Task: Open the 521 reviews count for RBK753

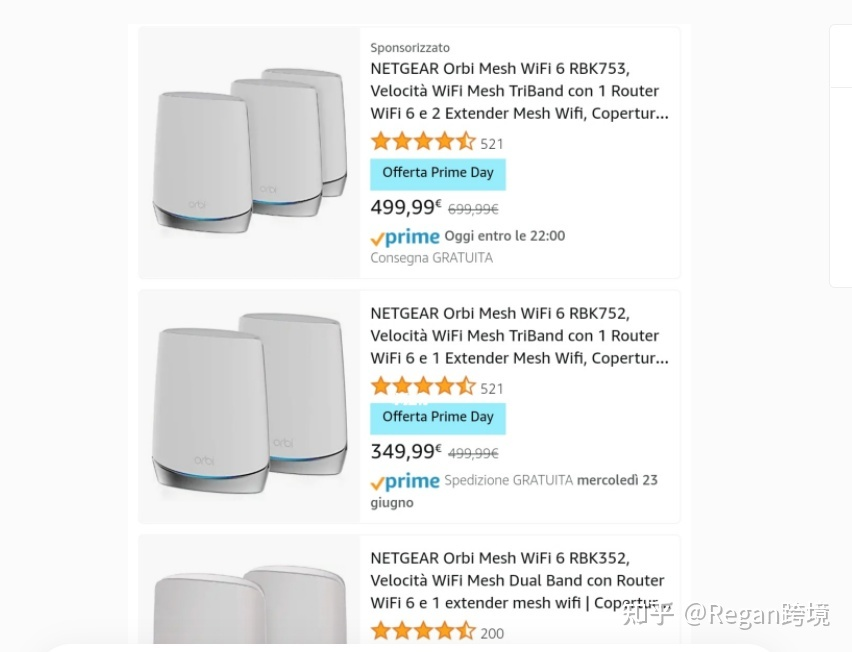Action: coord(492,144)
